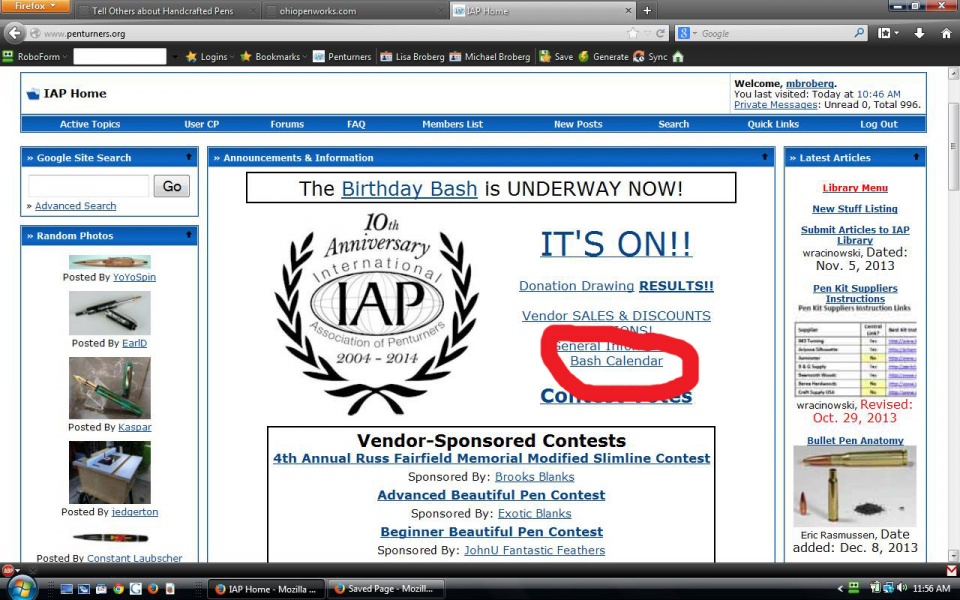960x600 pixels.
Task: Open New Posts in the navigation bar
Action: [x=578, y=124]
